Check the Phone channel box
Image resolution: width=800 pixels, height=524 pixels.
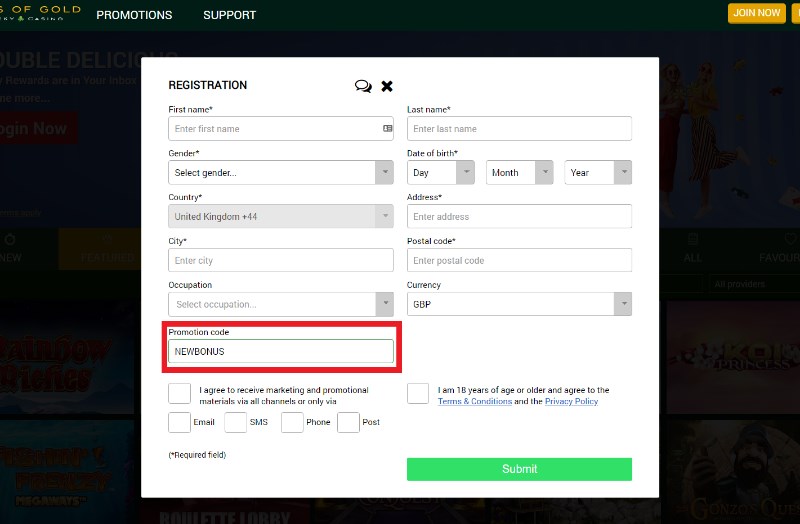click(x=292, y=422)
